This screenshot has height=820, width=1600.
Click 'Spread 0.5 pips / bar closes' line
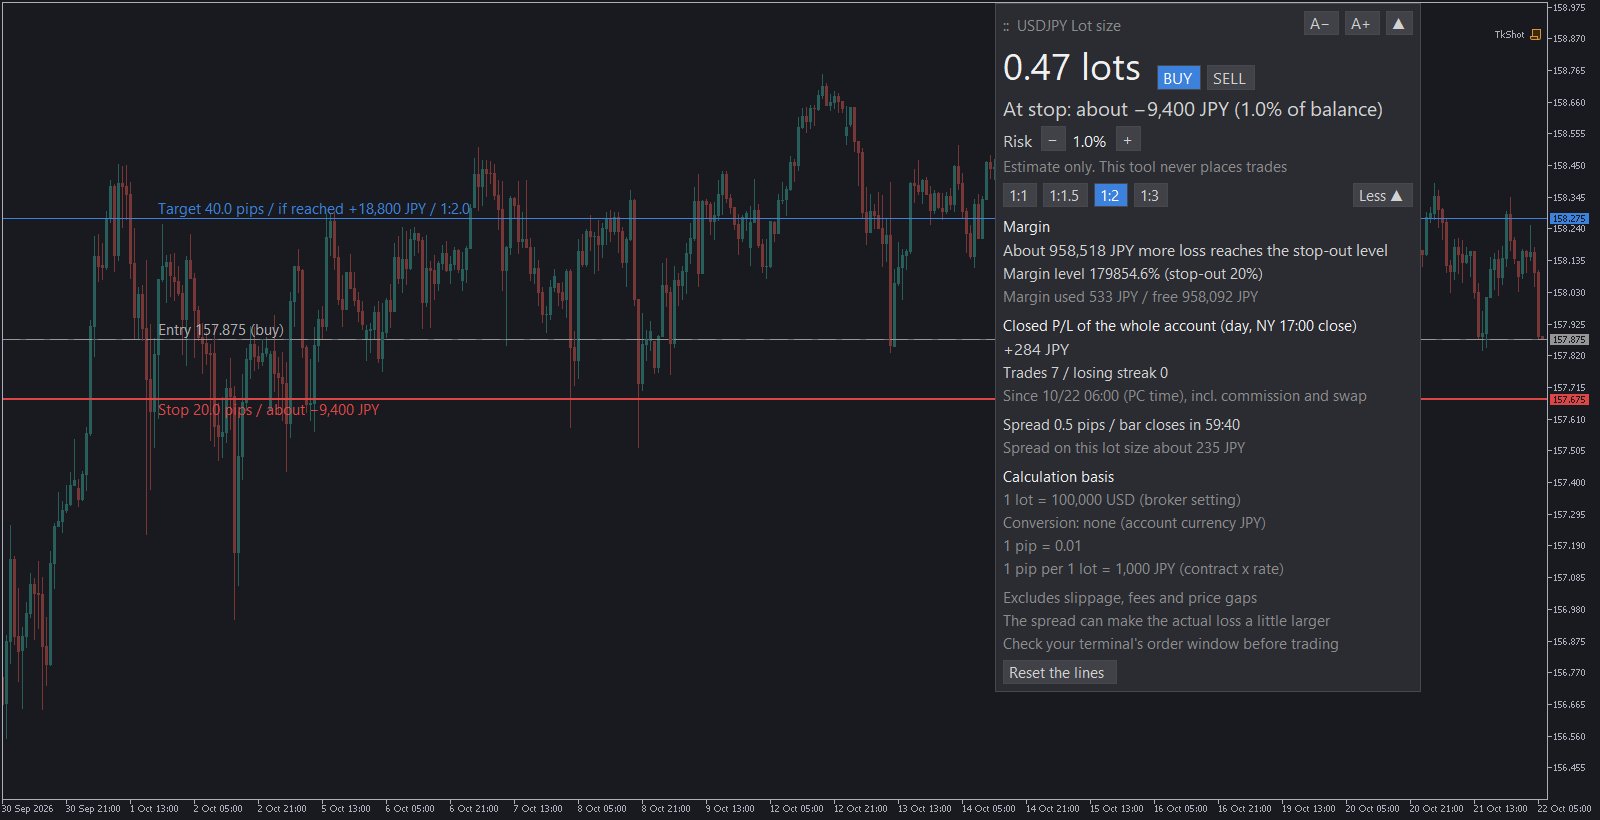[x=1121, y=425]
